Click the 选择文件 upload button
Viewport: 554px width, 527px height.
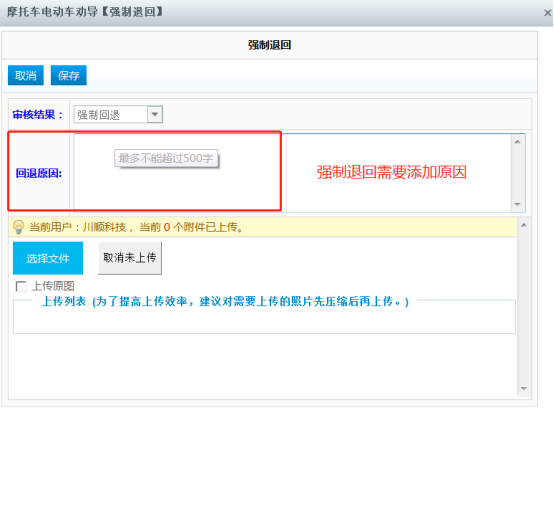(48, 258)
